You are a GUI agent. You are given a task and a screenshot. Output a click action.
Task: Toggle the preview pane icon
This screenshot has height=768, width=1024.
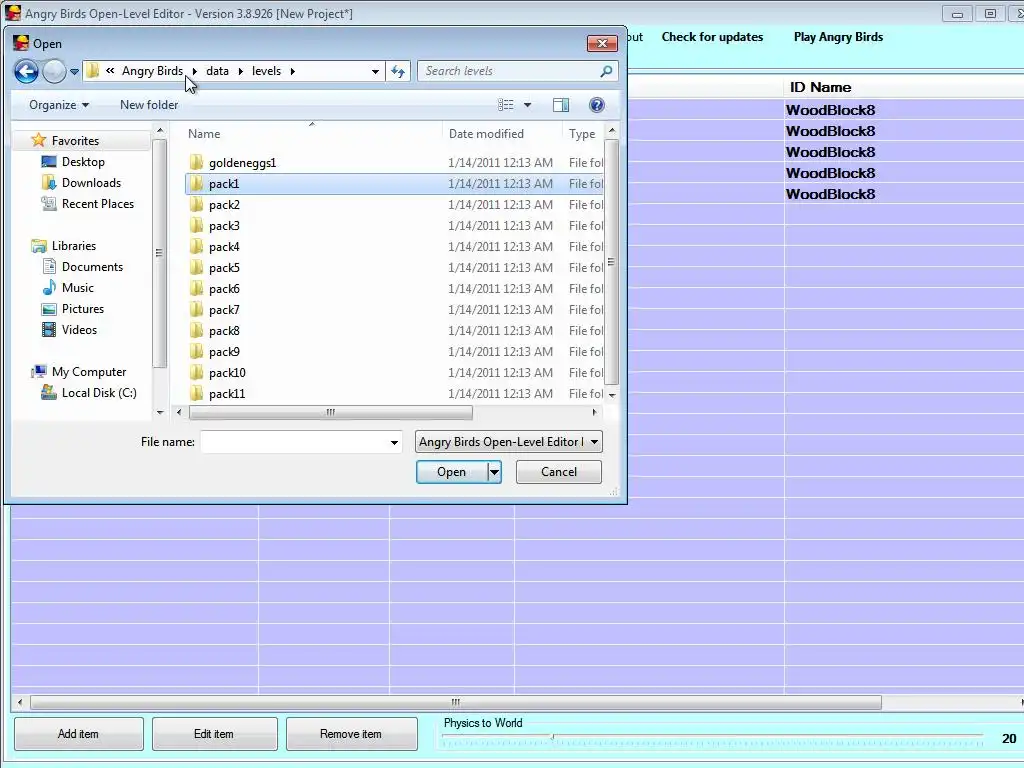click(561, 105)
